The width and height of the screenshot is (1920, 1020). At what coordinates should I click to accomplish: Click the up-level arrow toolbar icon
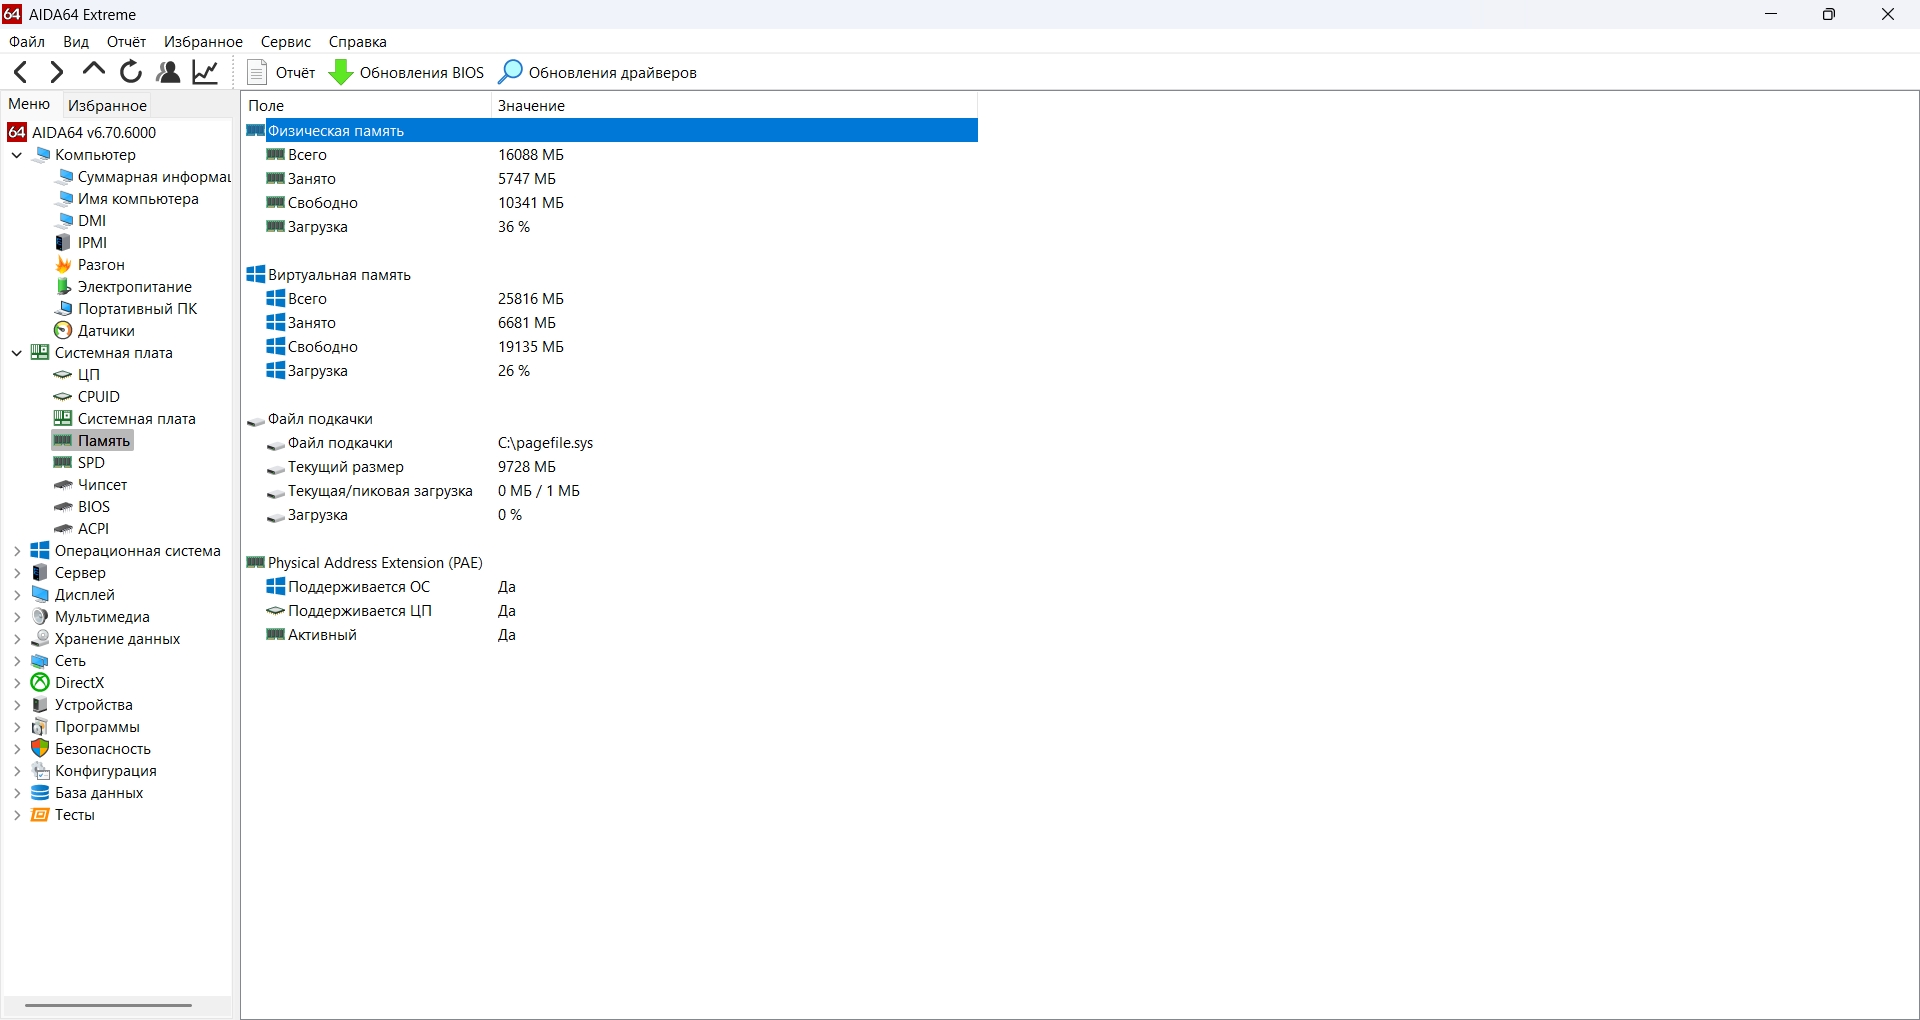94,70
